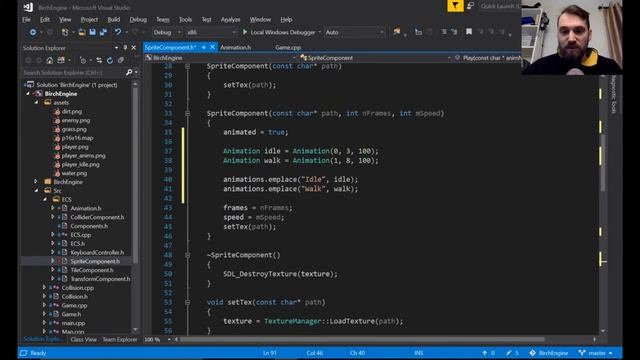Collapse the SpriteComponent constructor at line 33
The width and height of the screenshot is (640, 360).
(187, 113)
